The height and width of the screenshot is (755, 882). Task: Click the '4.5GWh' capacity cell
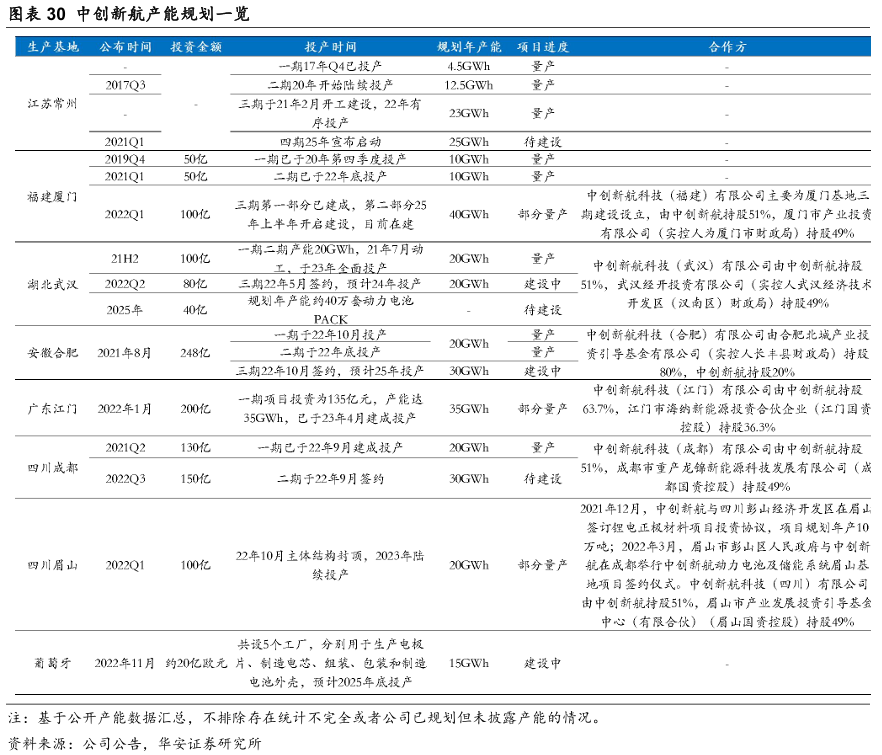tap(469, 66)
